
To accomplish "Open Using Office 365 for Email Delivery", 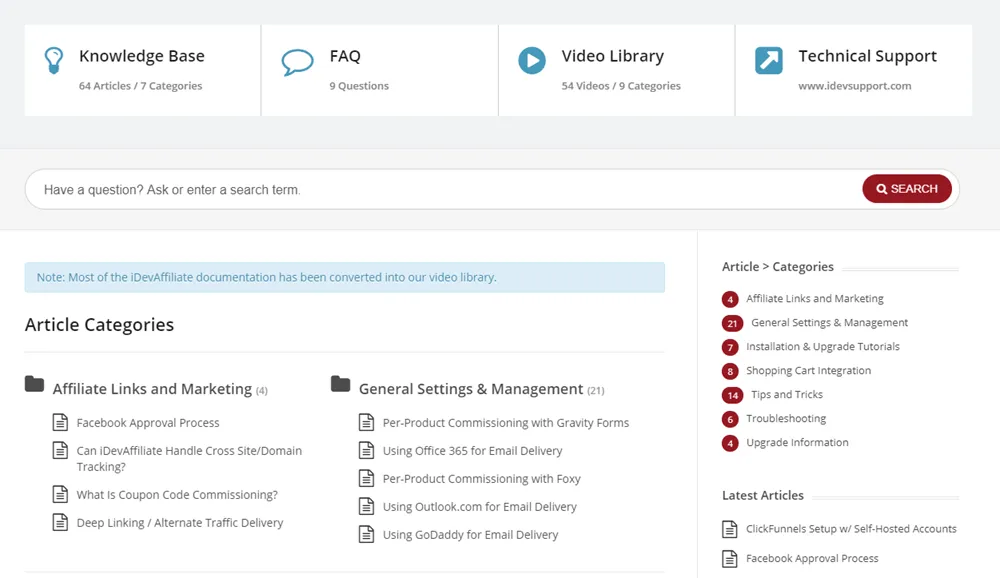I will click(x=473, y=450).
